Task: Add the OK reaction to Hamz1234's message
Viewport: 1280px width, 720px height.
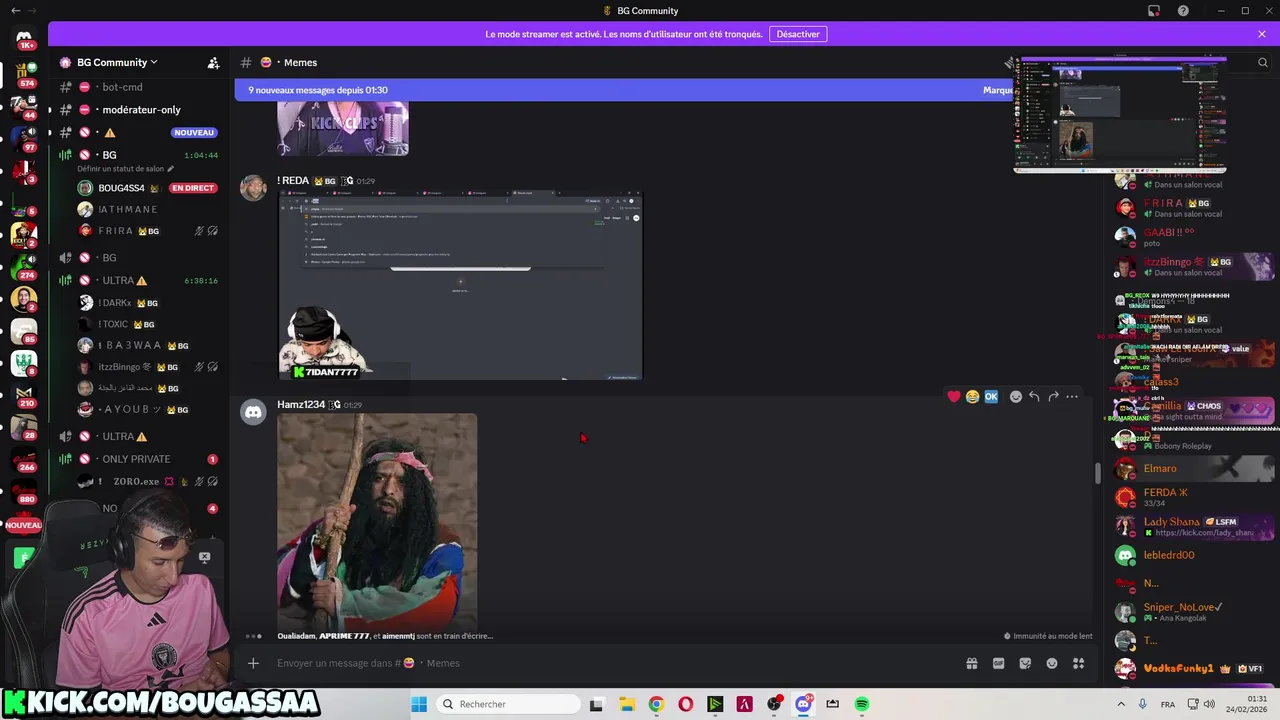Action: tap(991, 396)
